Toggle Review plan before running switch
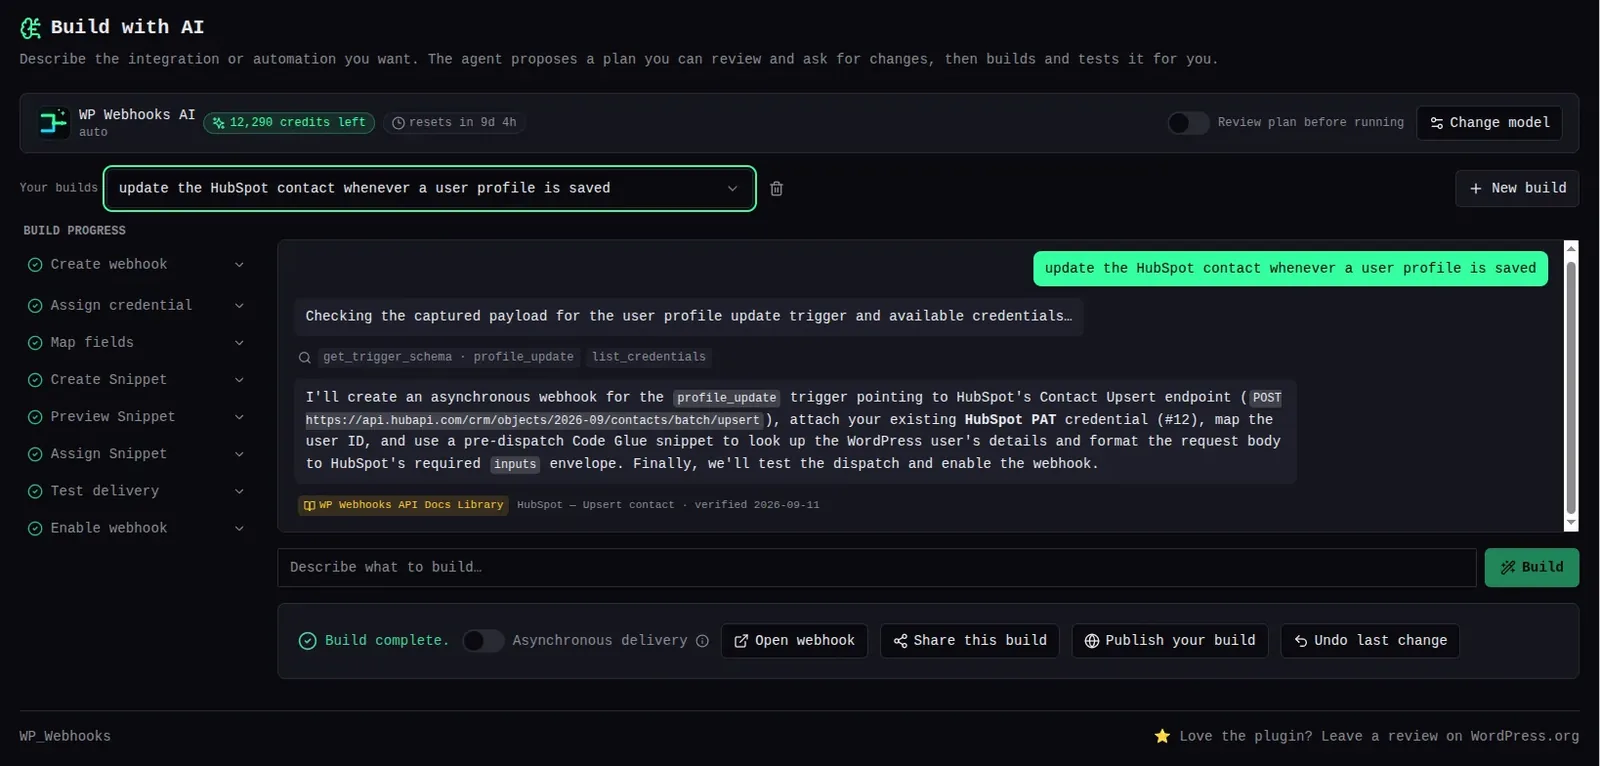Screen dimensions: 1600x766 1188,123
